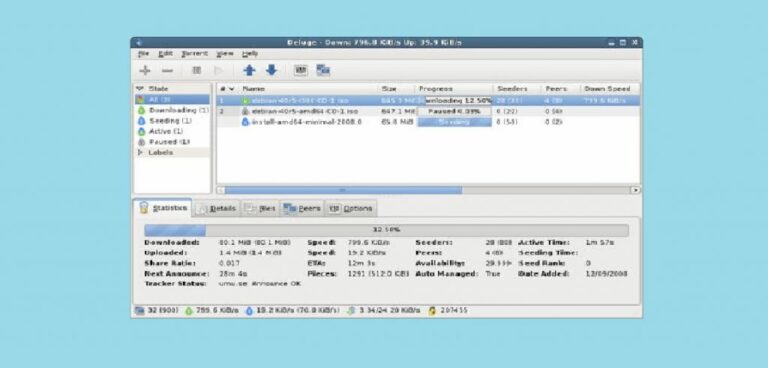Click the horizontal scrollbar thumb of torrent list
The width and height of the screenshot is (768, 368).
point(343,190)
